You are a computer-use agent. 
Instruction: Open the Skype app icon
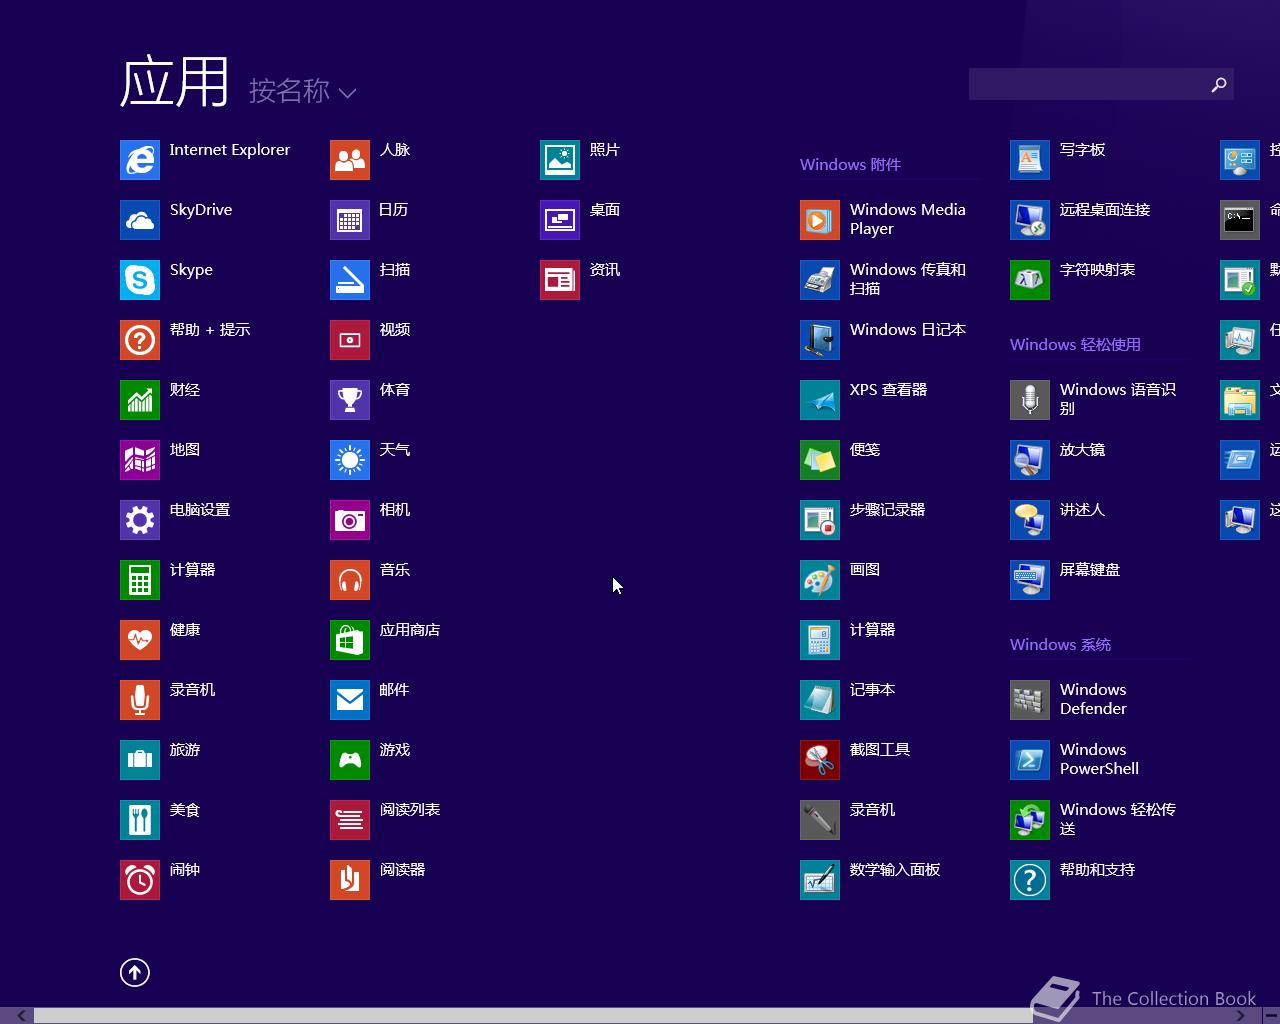pyautogui.click(x=140, y=280)
